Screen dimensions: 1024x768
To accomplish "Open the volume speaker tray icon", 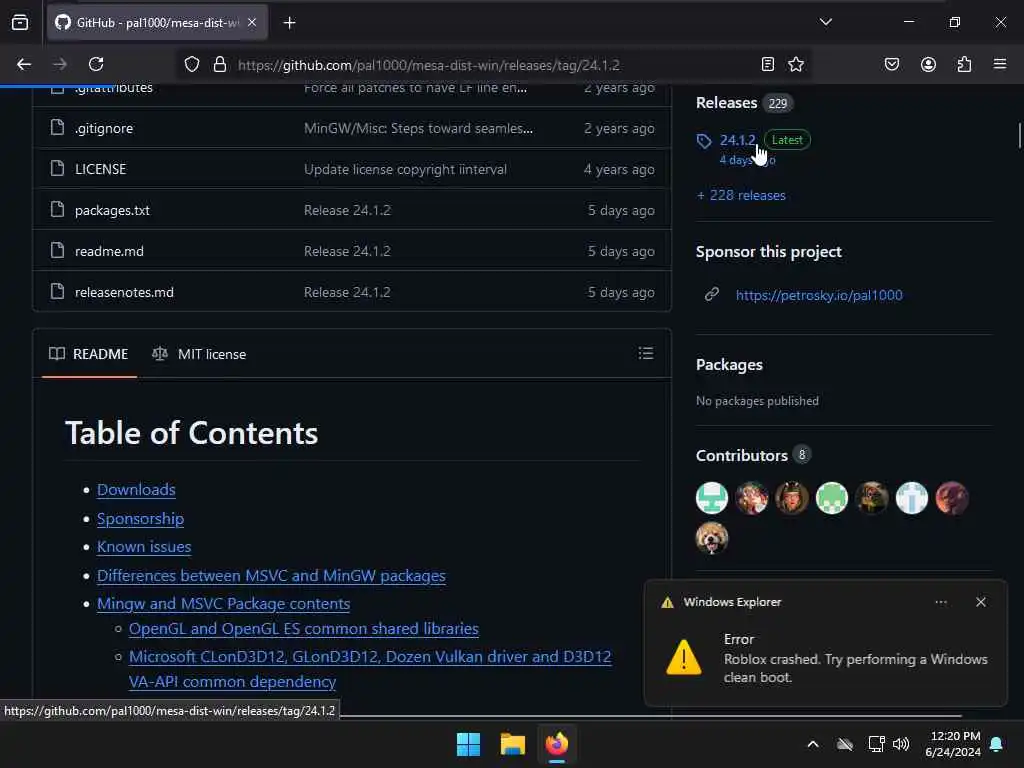I will coord(901,744).
